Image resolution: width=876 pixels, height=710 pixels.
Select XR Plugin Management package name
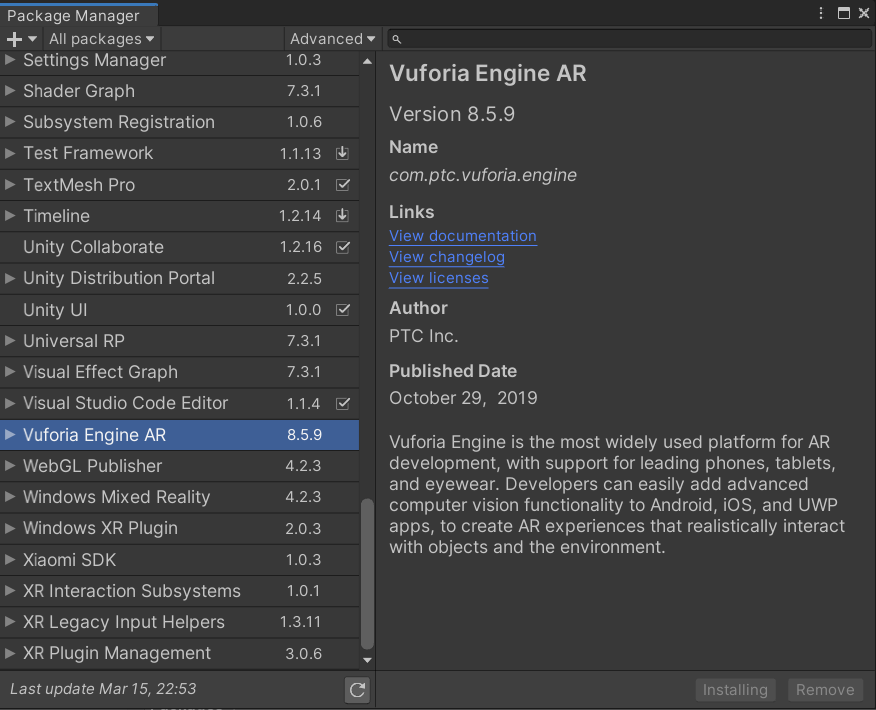117,653
